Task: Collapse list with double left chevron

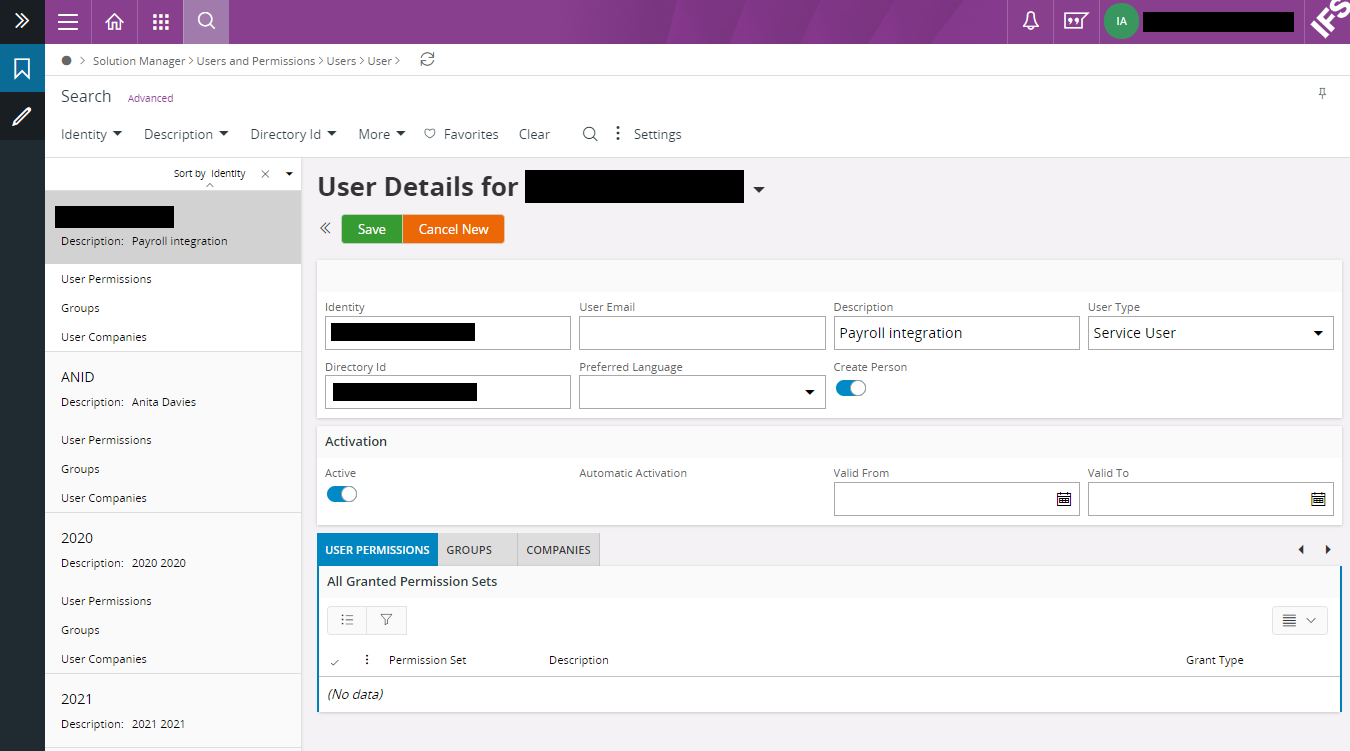Action: coord(325,229)
